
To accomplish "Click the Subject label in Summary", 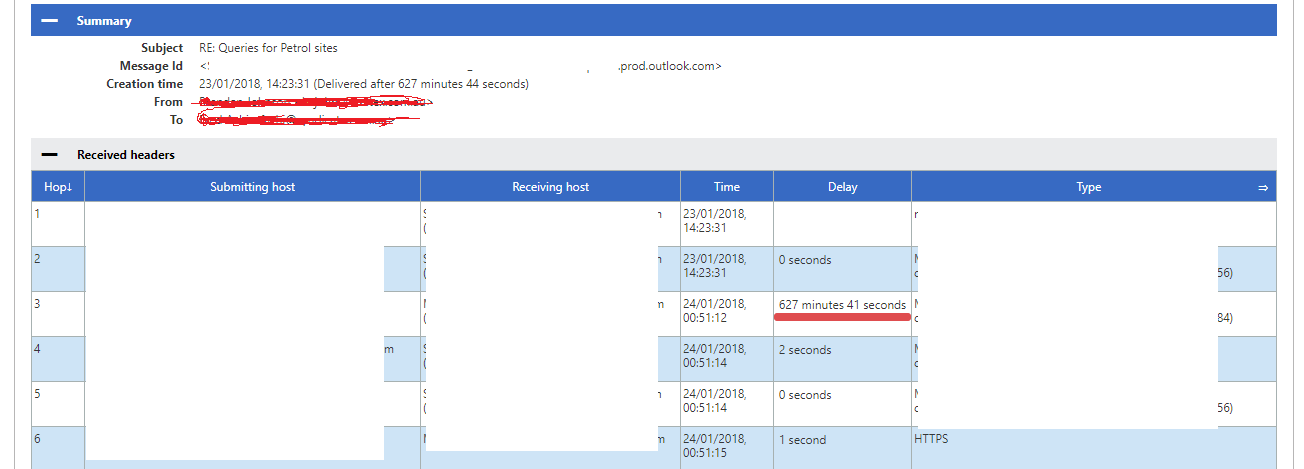I will tap(162, 48).
